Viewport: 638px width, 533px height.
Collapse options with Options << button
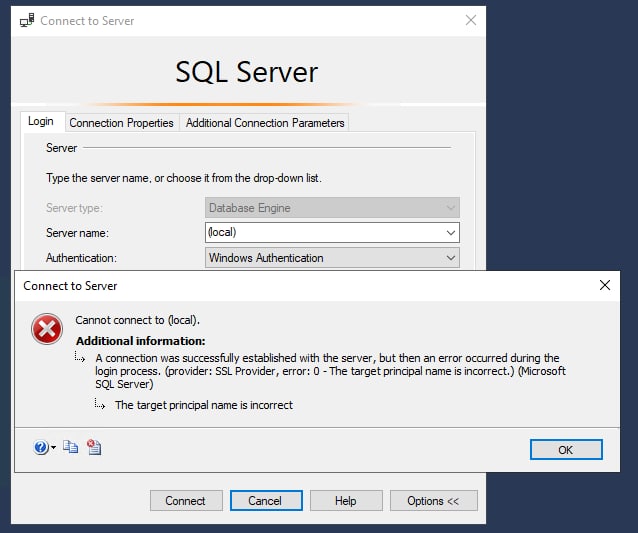pos(434,500)
